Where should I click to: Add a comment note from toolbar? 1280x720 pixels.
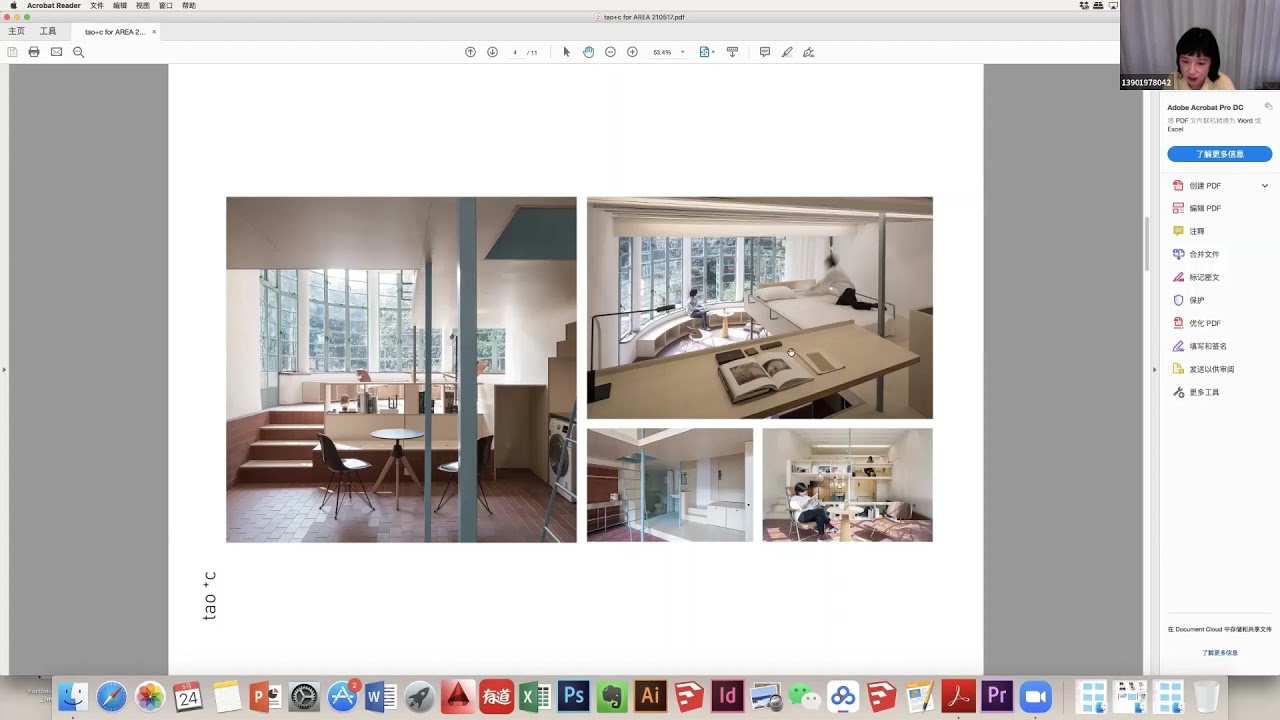765,52
